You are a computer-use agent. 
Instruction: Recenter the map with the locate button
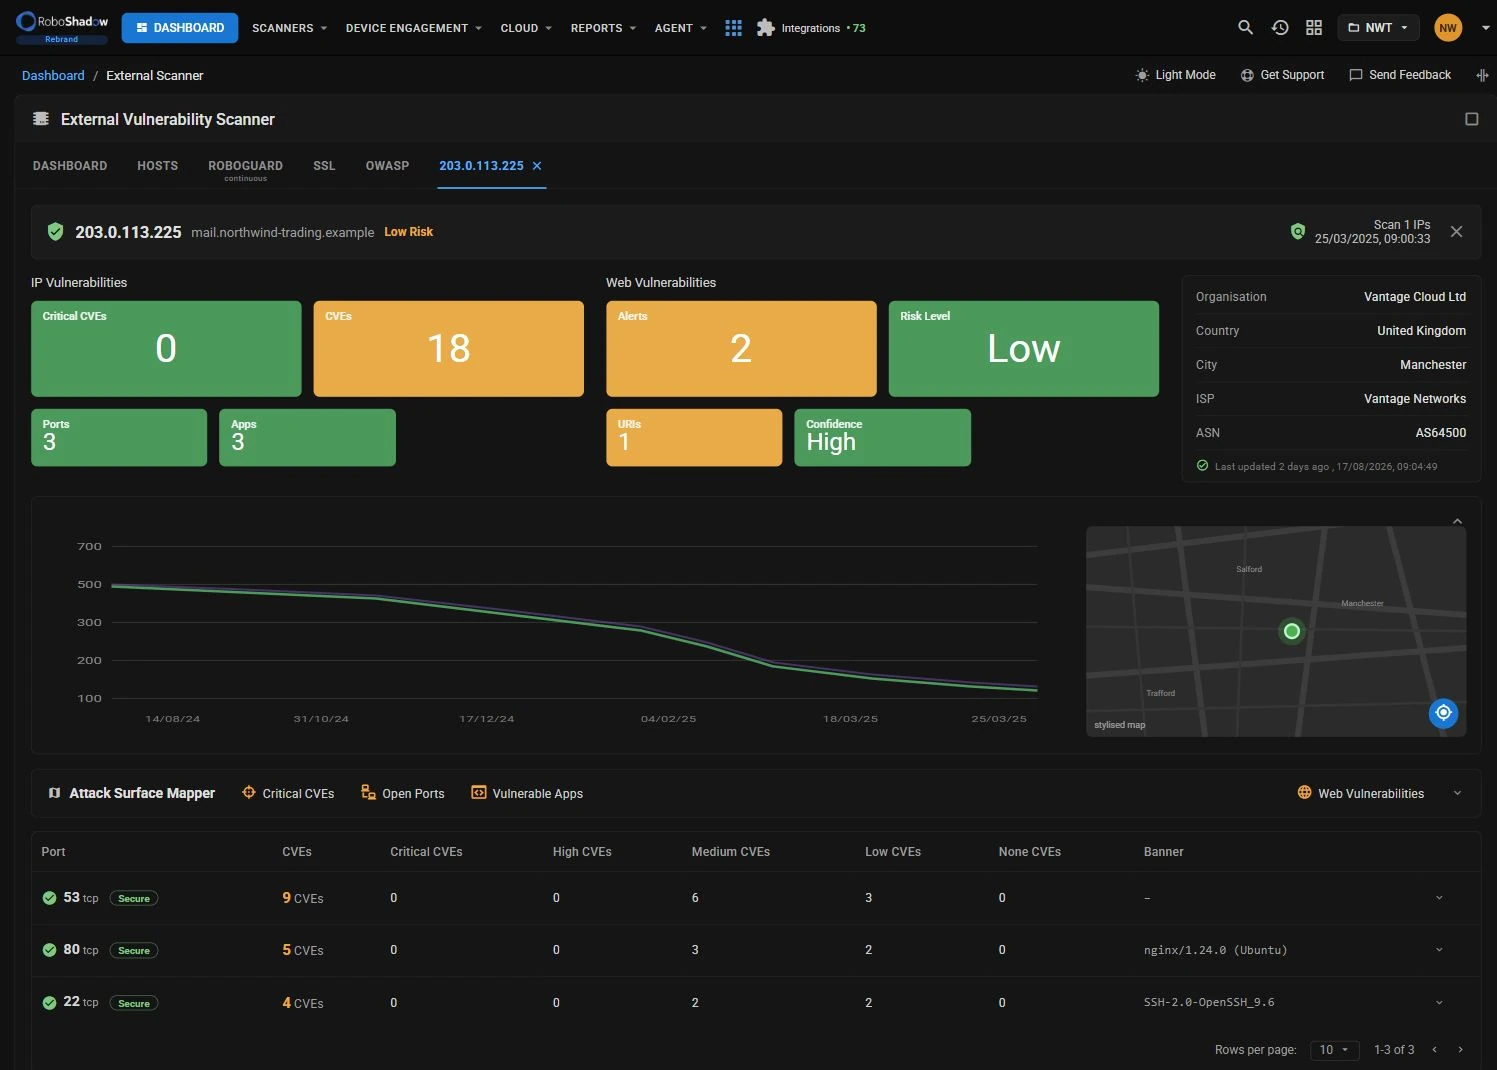[1443, 712]
